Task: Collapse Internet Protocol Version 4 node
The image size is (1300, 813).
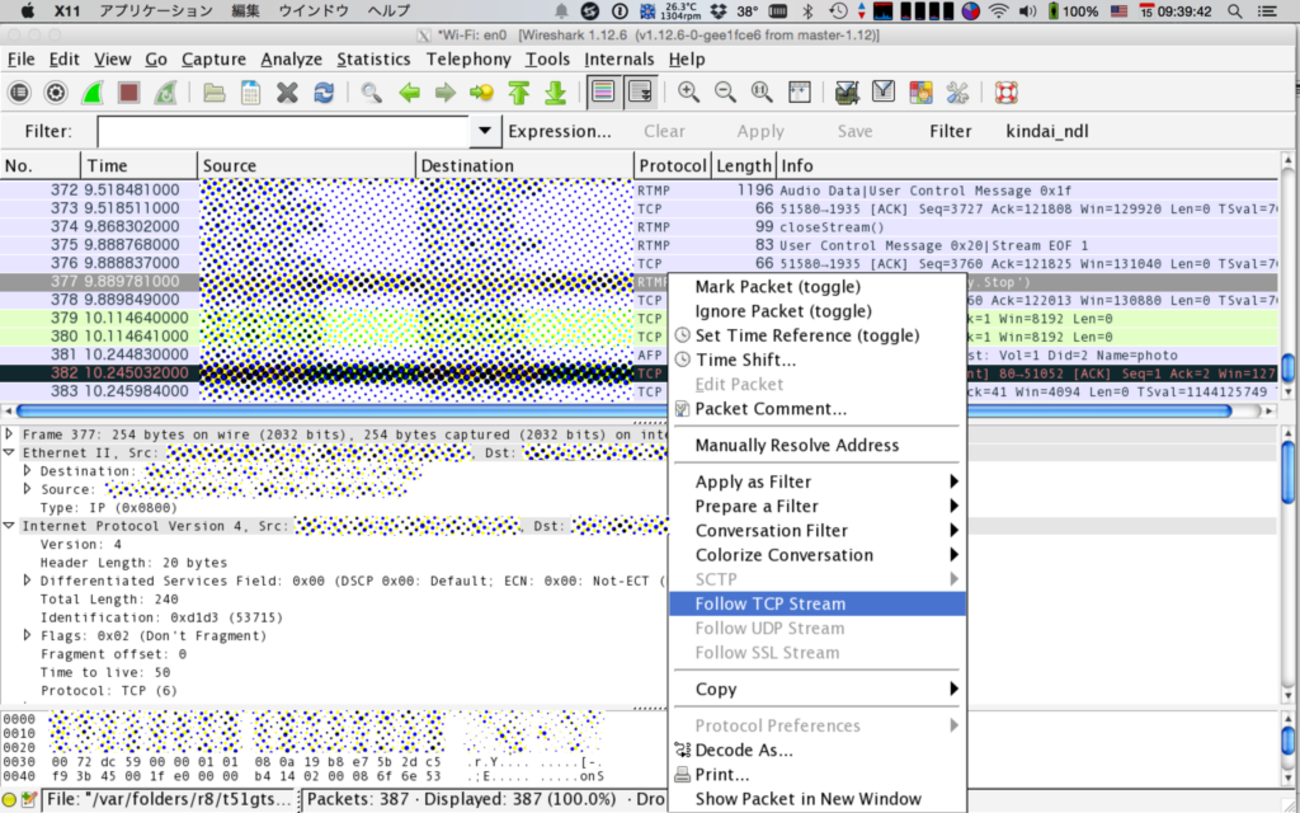Action: 9,526
